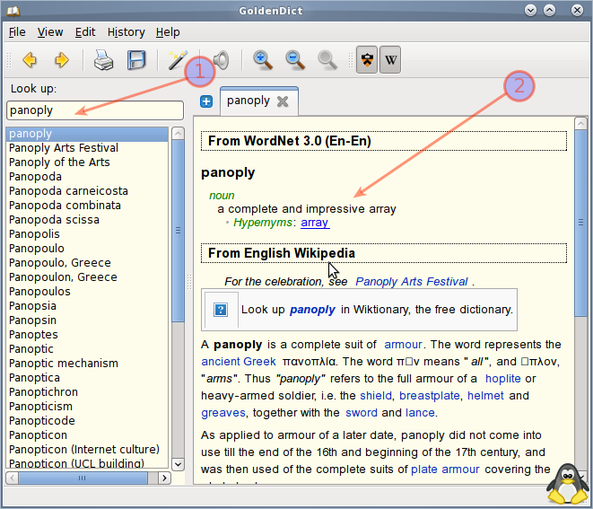Select highlighted panoply in word list
Screen dimensions: 593x509
[x=87, y=134]
